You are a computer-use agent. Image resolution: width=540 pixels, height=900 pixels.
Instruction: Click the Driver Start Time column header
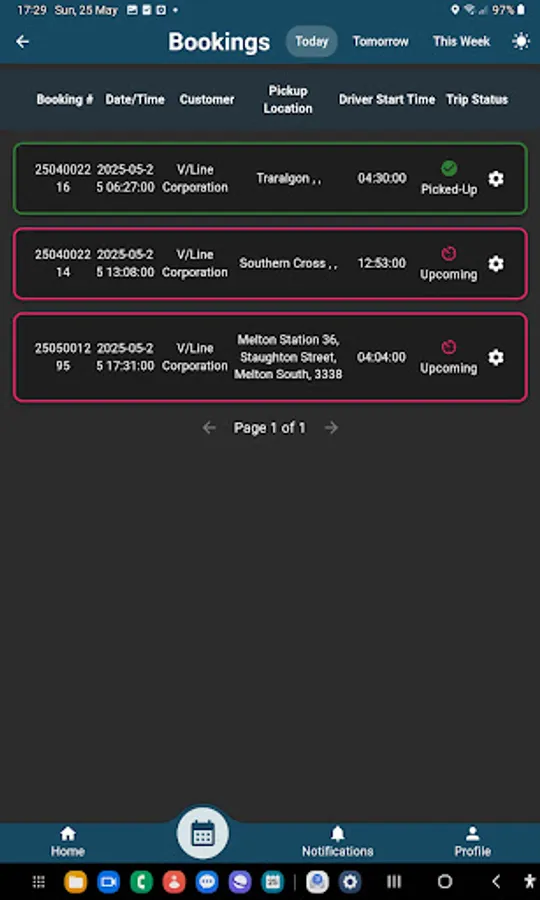click(387, 99)
